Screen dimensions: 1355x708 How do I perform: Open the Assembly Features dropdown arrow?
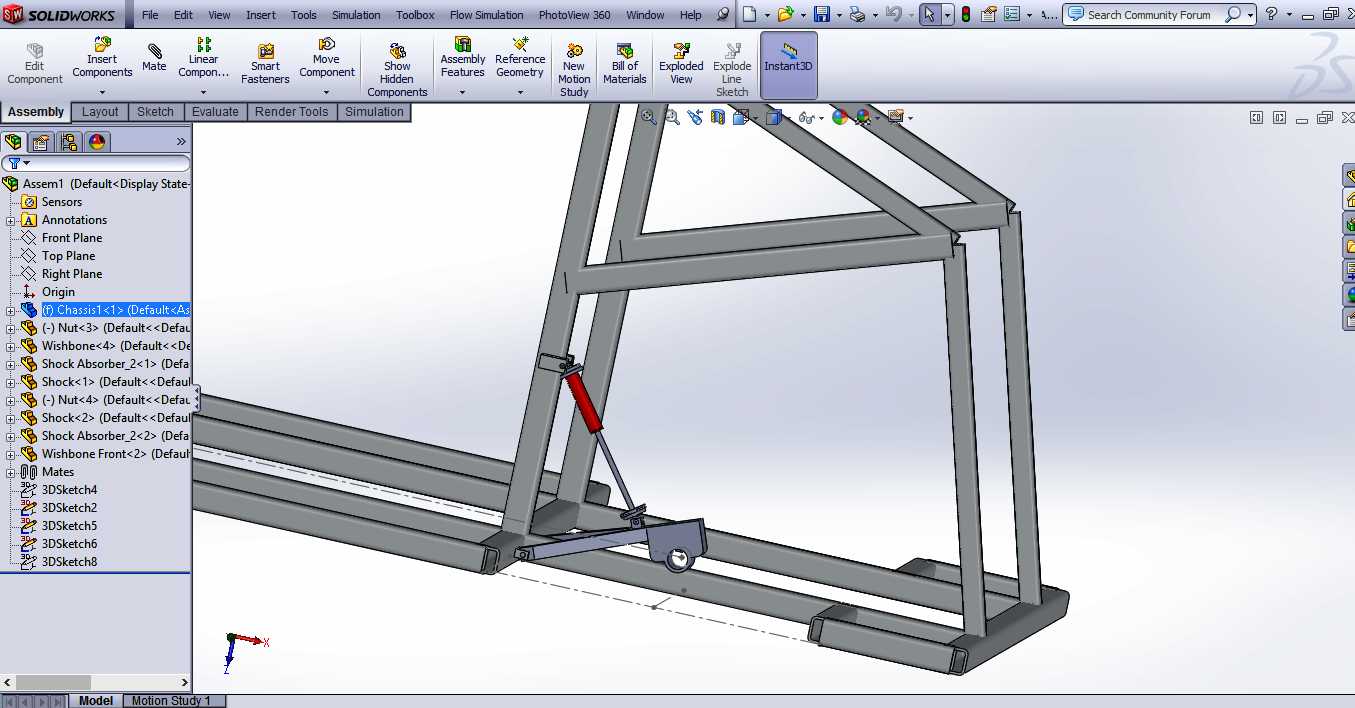coord(462,92)
